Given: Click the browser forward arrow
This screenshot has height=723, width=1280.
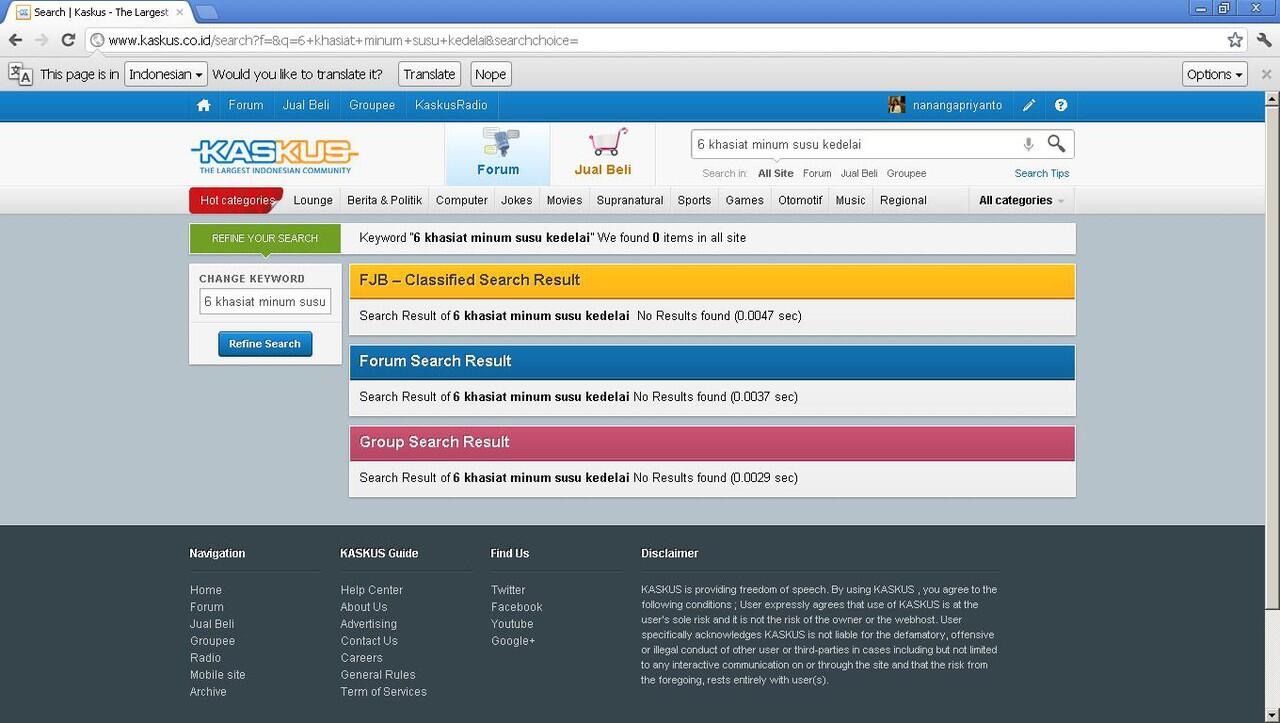Looking at the screenshot, I should pos(41,40).
